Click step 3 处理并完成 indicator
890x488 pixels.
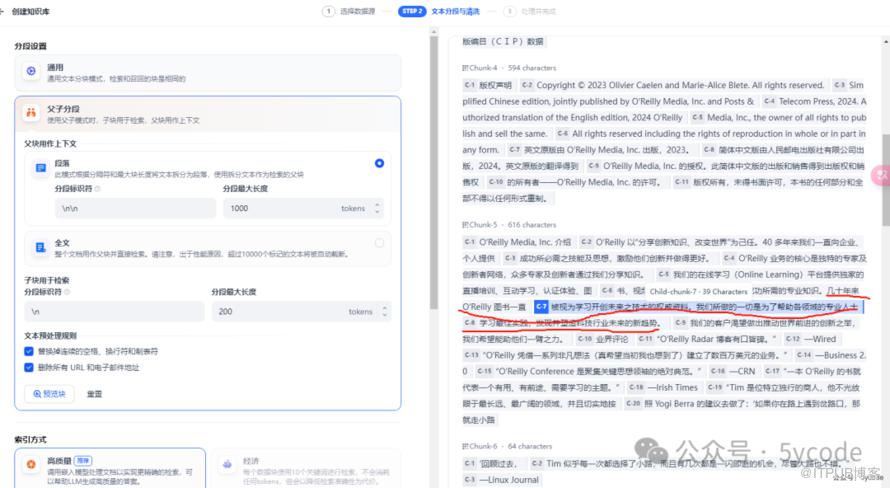click(x=530, y=11)
